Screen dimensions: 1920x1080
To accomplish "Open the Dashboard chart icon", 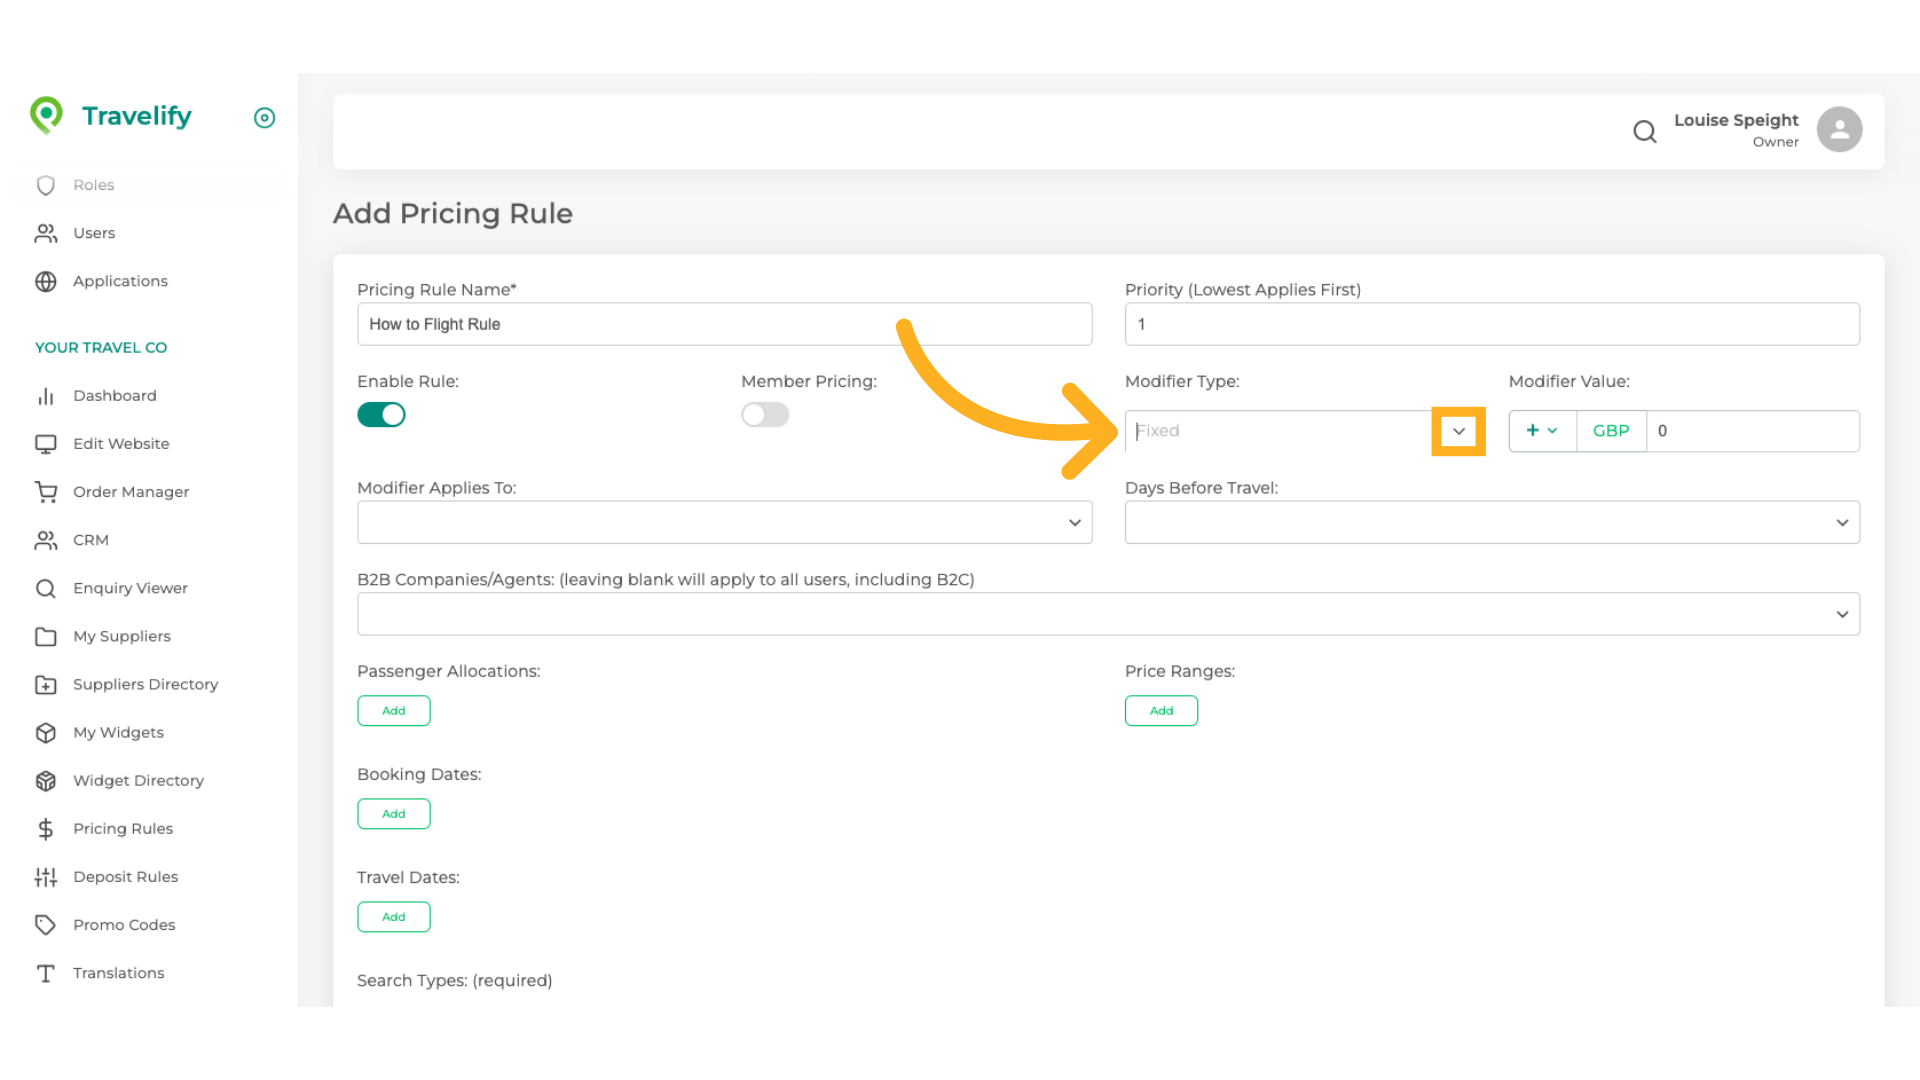I will coord(46,396).
